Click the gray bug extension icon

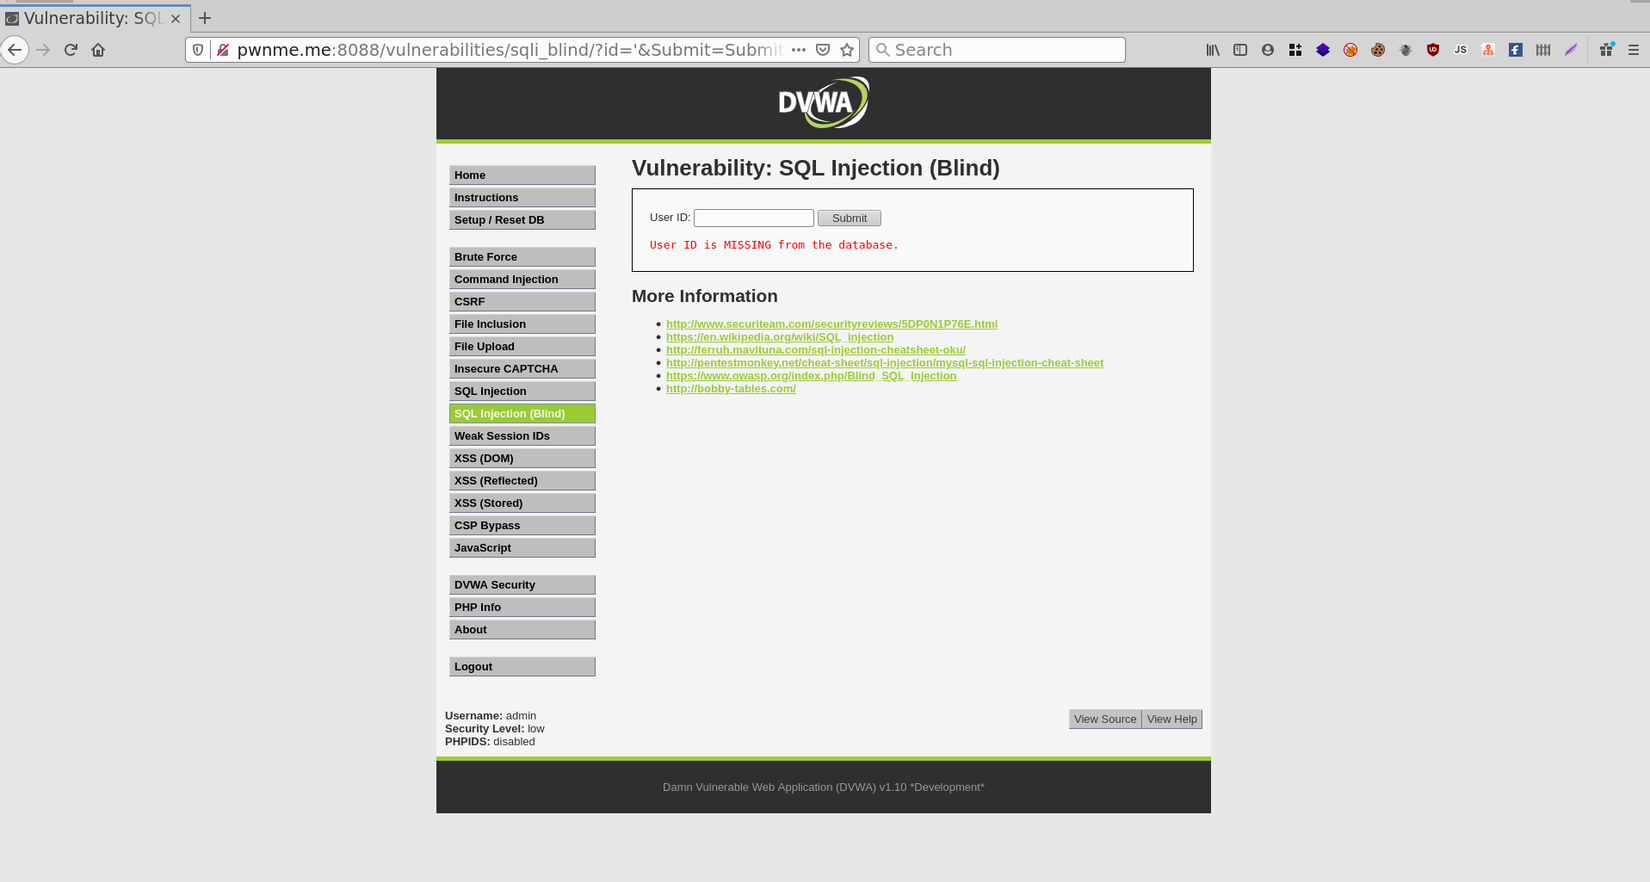1406,50
